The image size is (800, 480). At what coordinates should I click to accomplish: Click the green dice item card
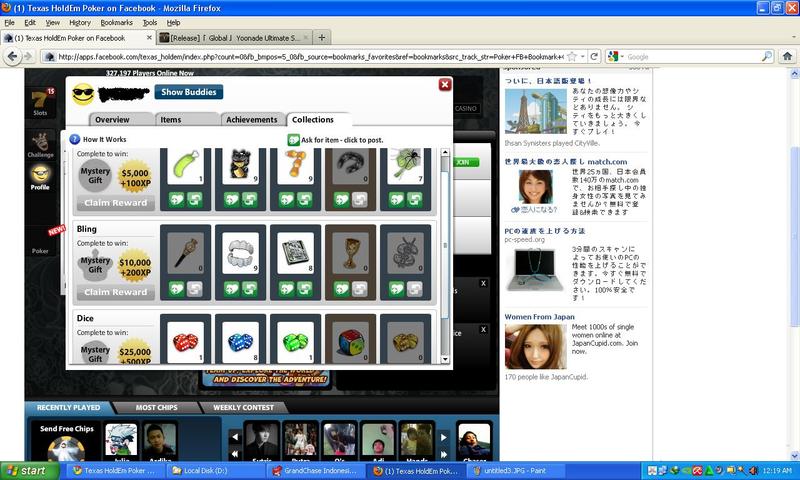(295, 342)
